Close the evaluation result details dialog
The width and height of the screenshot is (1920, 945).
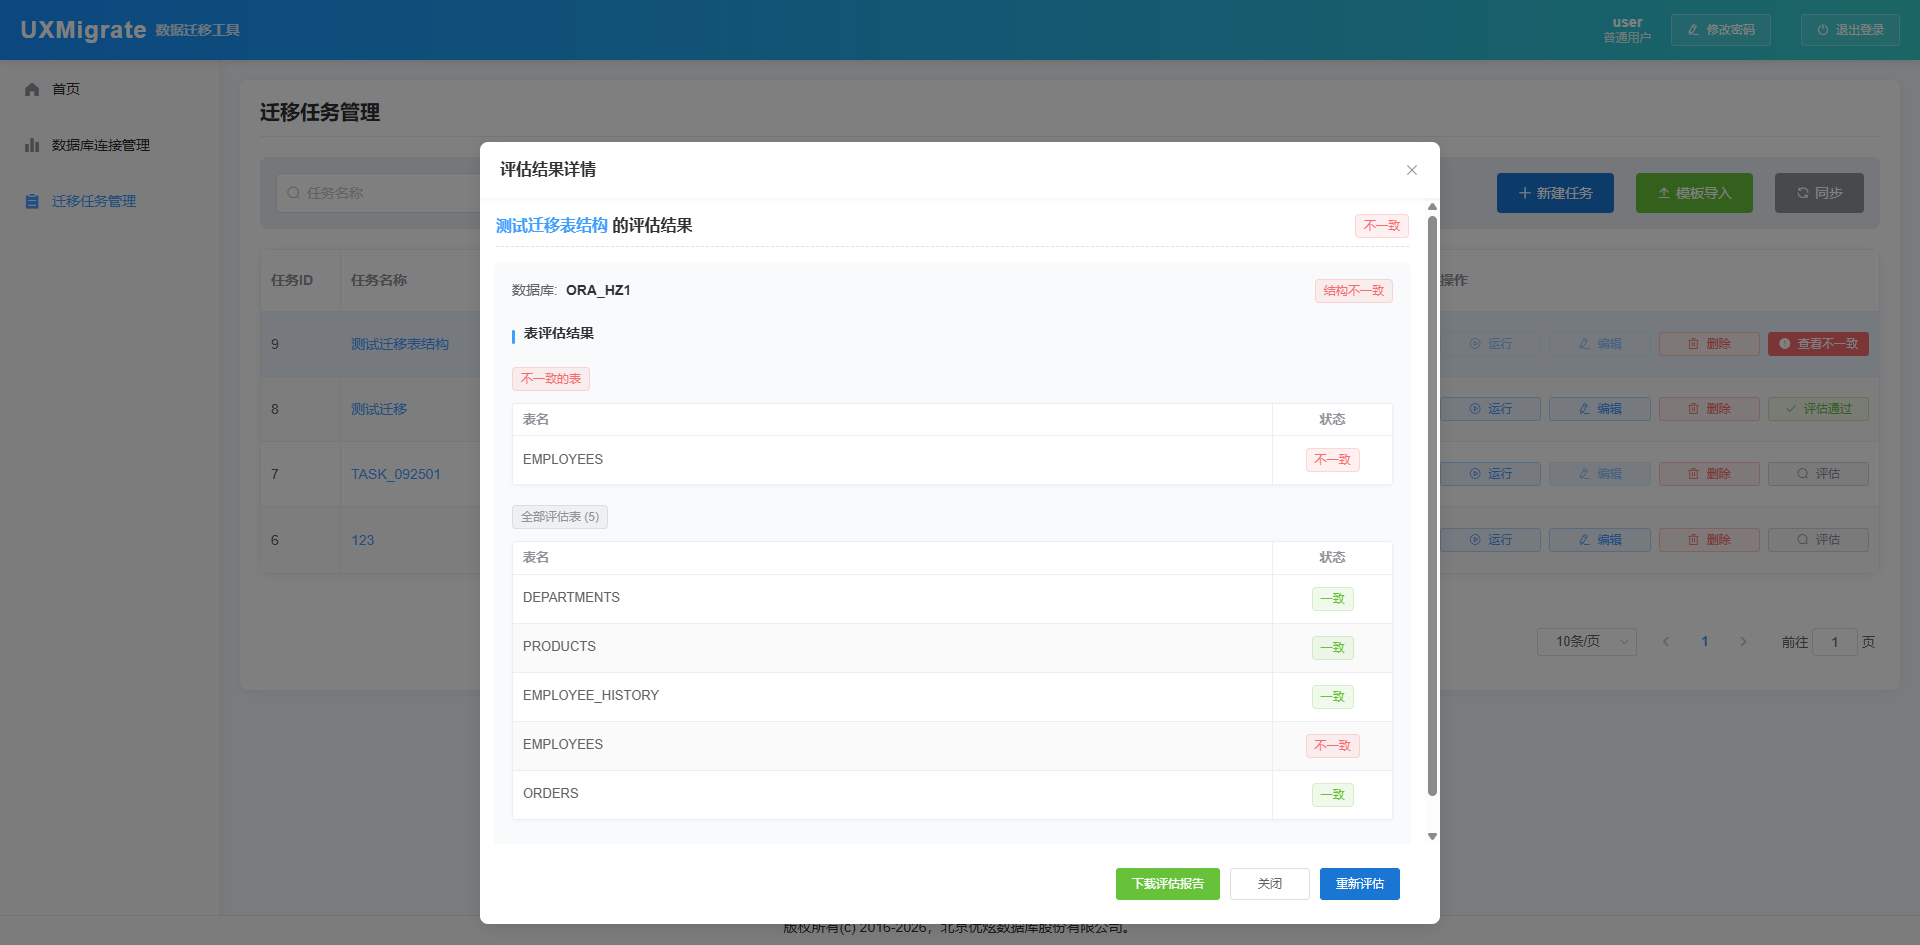pos(1411,170)
